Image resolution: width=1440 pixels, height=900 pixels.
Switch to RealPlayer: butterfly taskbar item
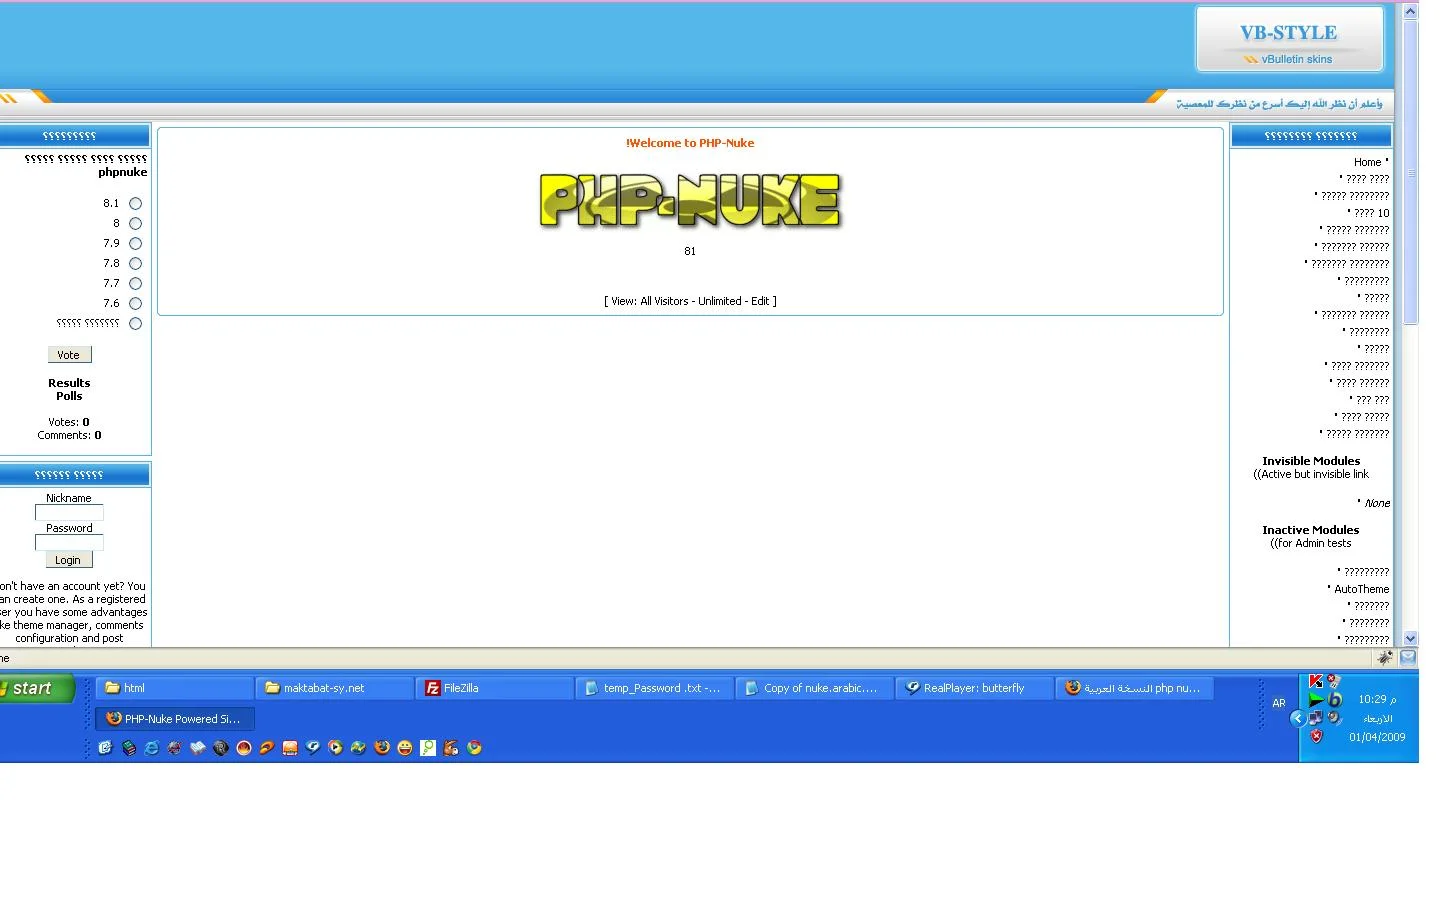pyautogui.click(x=973, y=688)
